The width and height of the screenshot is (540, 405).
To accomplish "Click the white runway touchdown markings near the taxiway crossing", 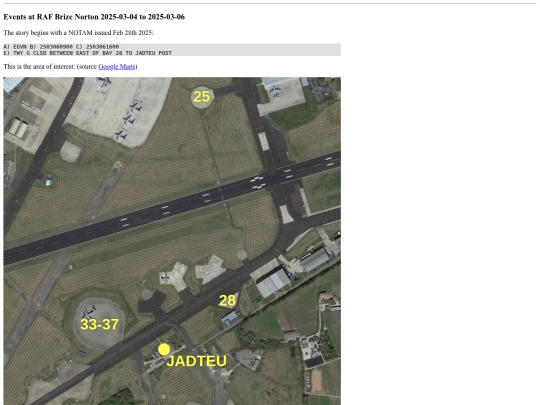I will tap(258, 183).
